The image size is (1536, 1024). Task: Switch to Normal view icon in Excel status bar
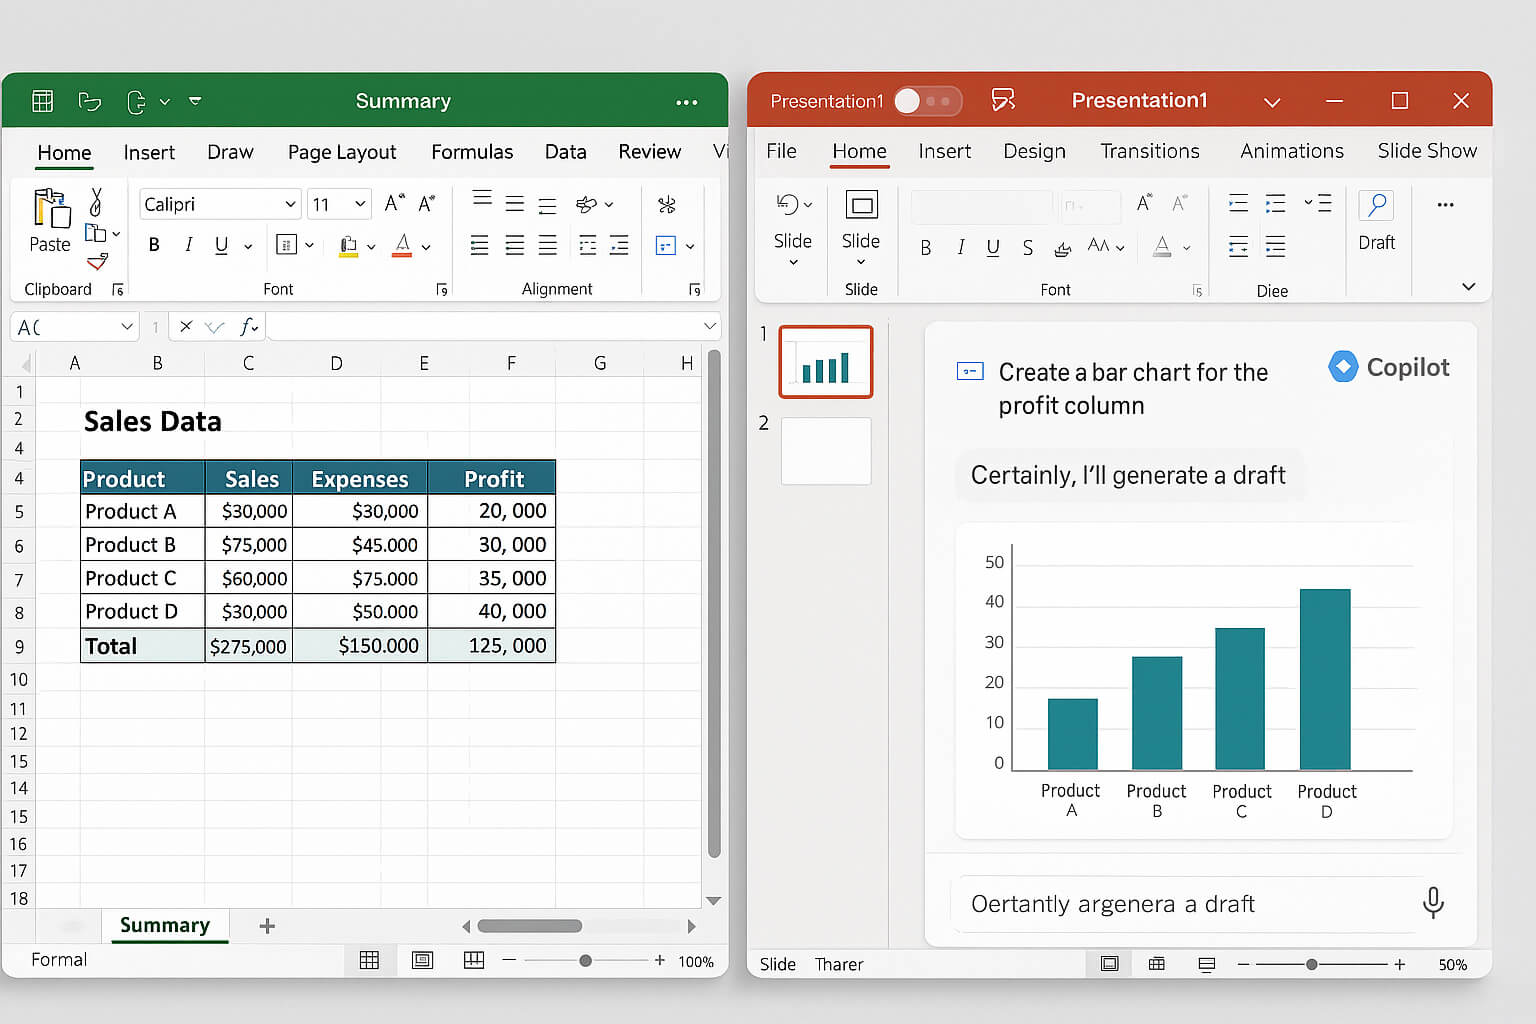369,961
